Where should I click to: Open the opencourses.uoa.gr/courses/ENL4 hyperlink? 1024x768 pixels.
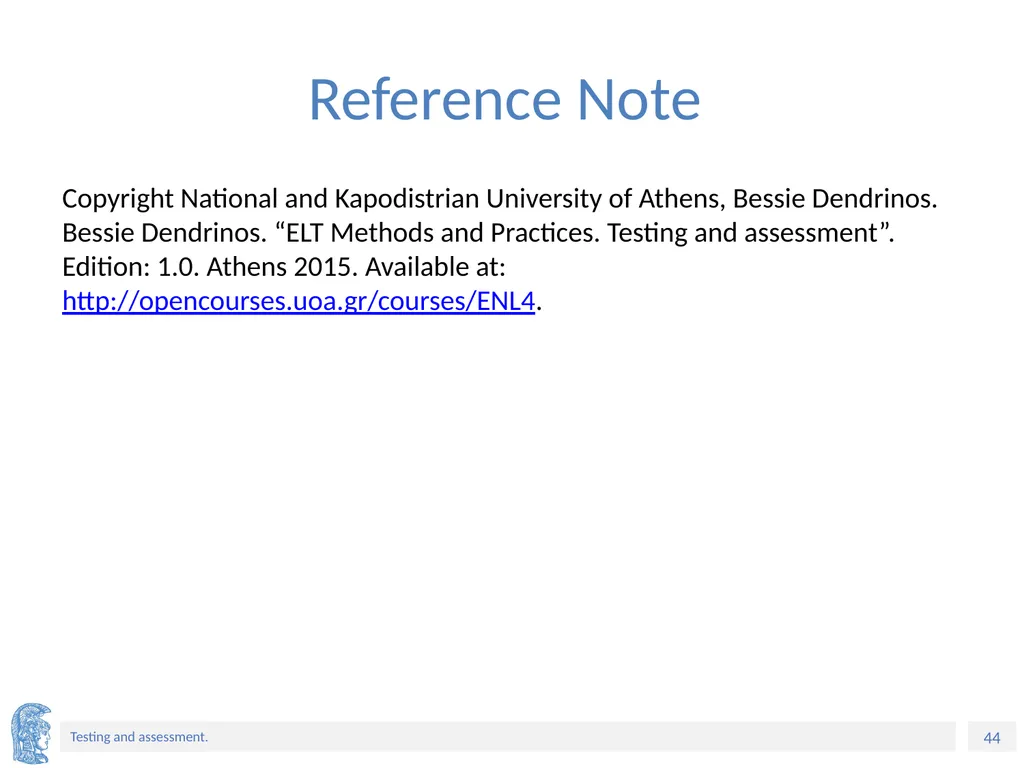pyautogui.click(x=298, y=301)
